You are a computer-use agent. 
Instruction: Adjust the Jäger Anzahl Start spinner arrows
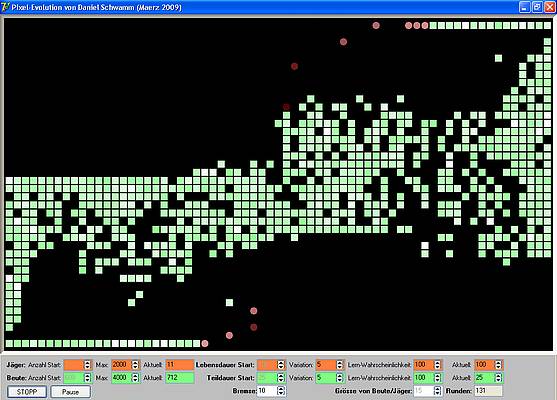point(87,365)
